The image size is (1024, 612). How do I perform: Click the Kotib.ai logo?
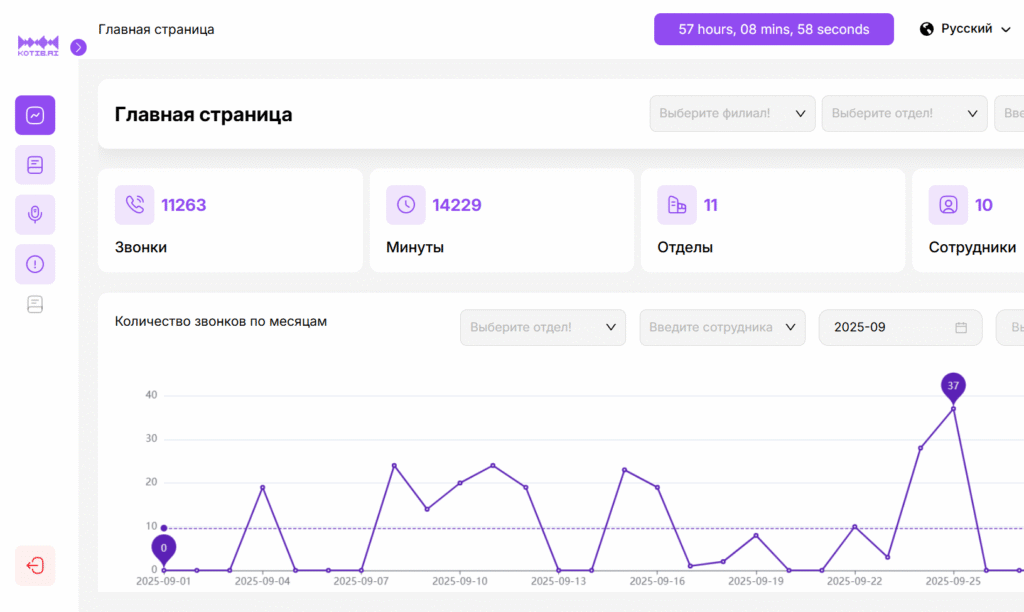click(x=38, y=46)
